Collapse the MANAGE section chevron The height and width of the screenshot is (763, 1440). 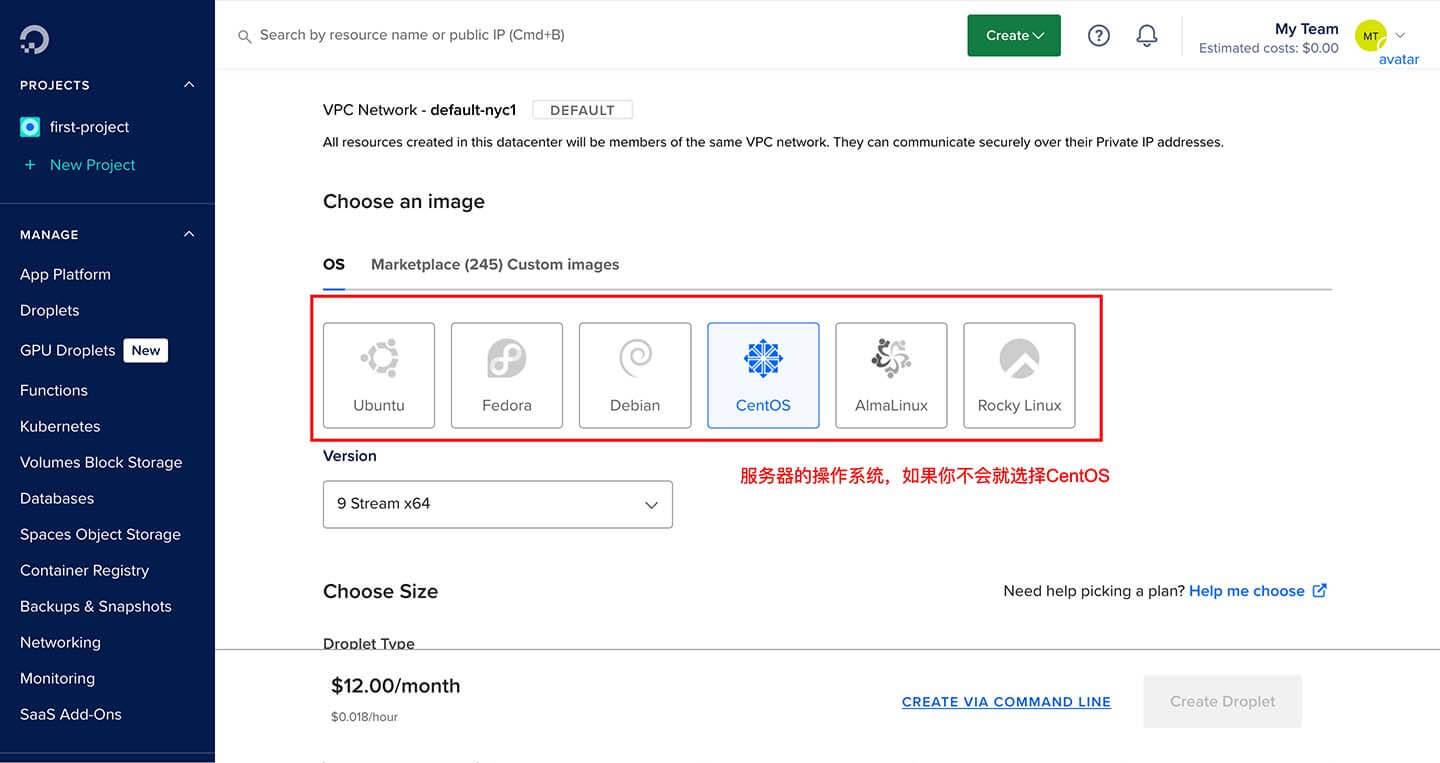click(x=189, y=234)
